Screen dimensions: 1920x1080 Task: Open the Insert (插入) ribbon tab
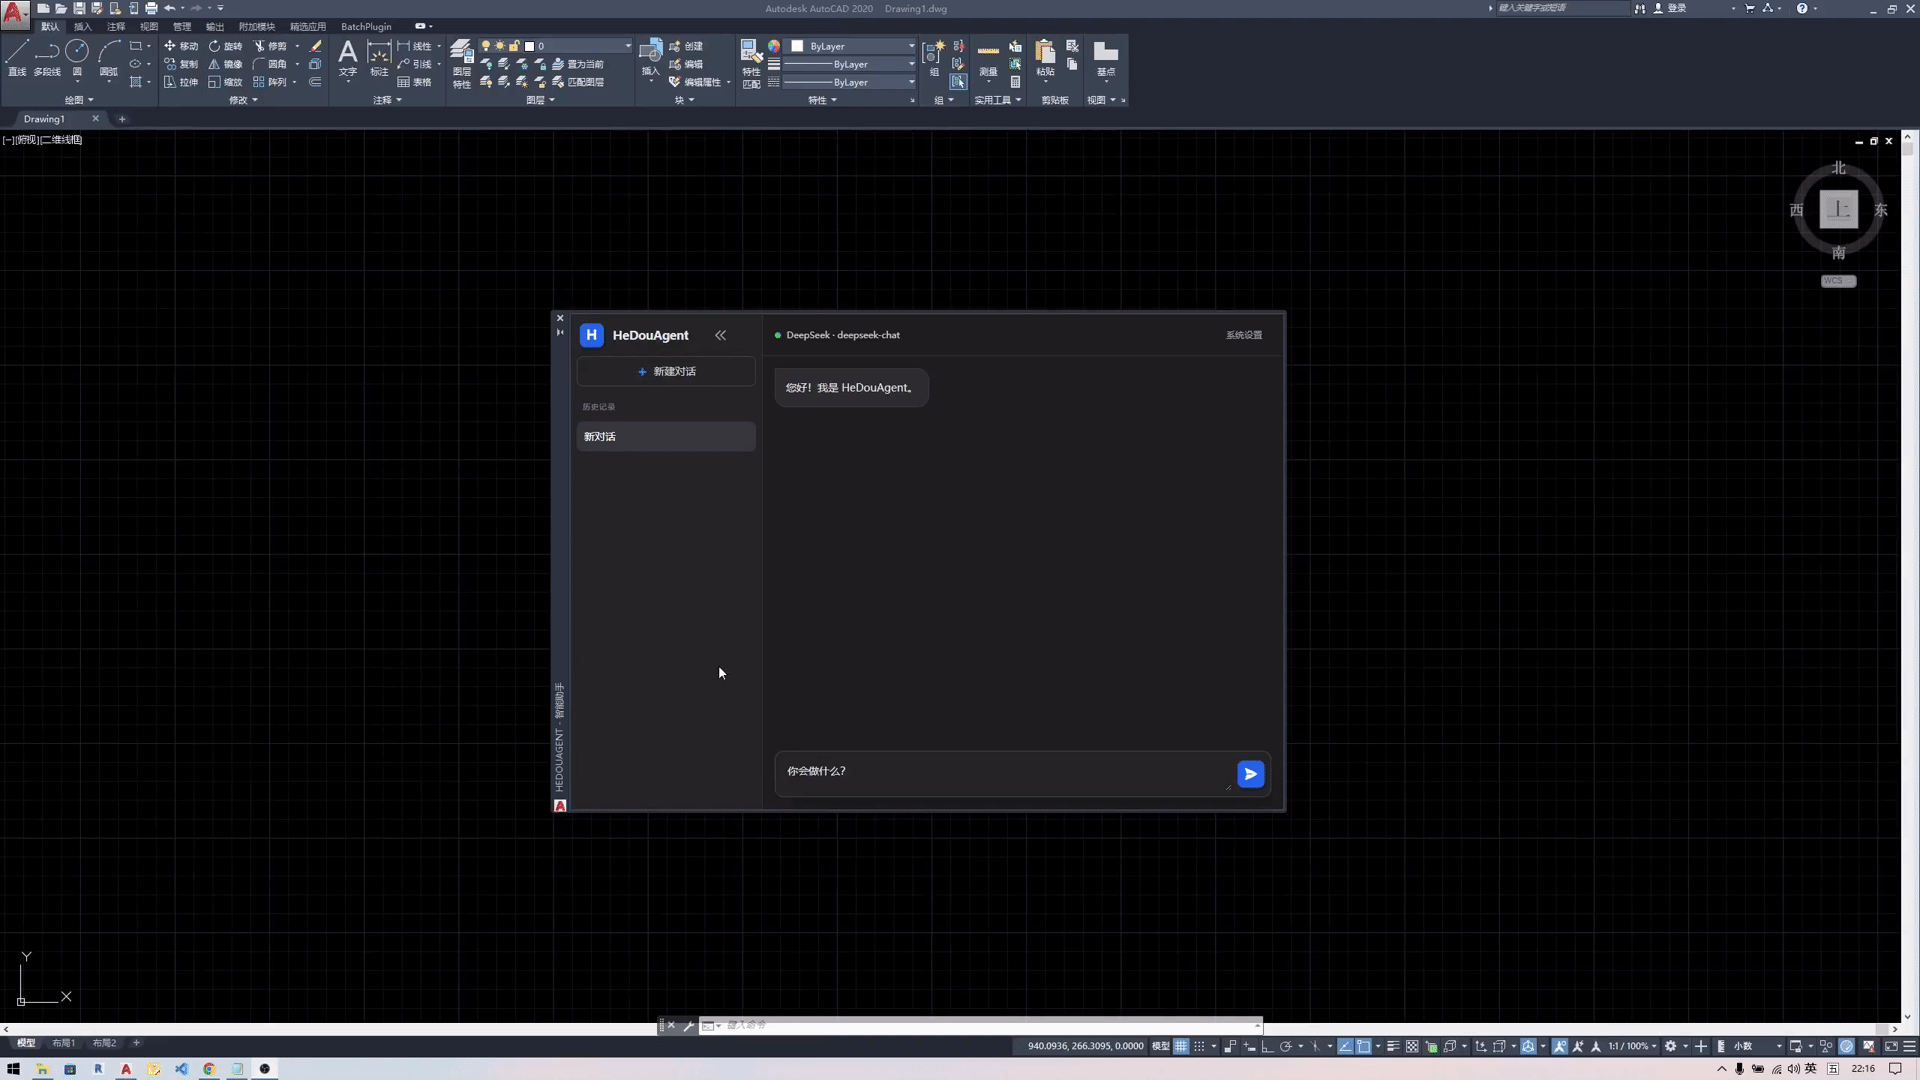(83, 26)
